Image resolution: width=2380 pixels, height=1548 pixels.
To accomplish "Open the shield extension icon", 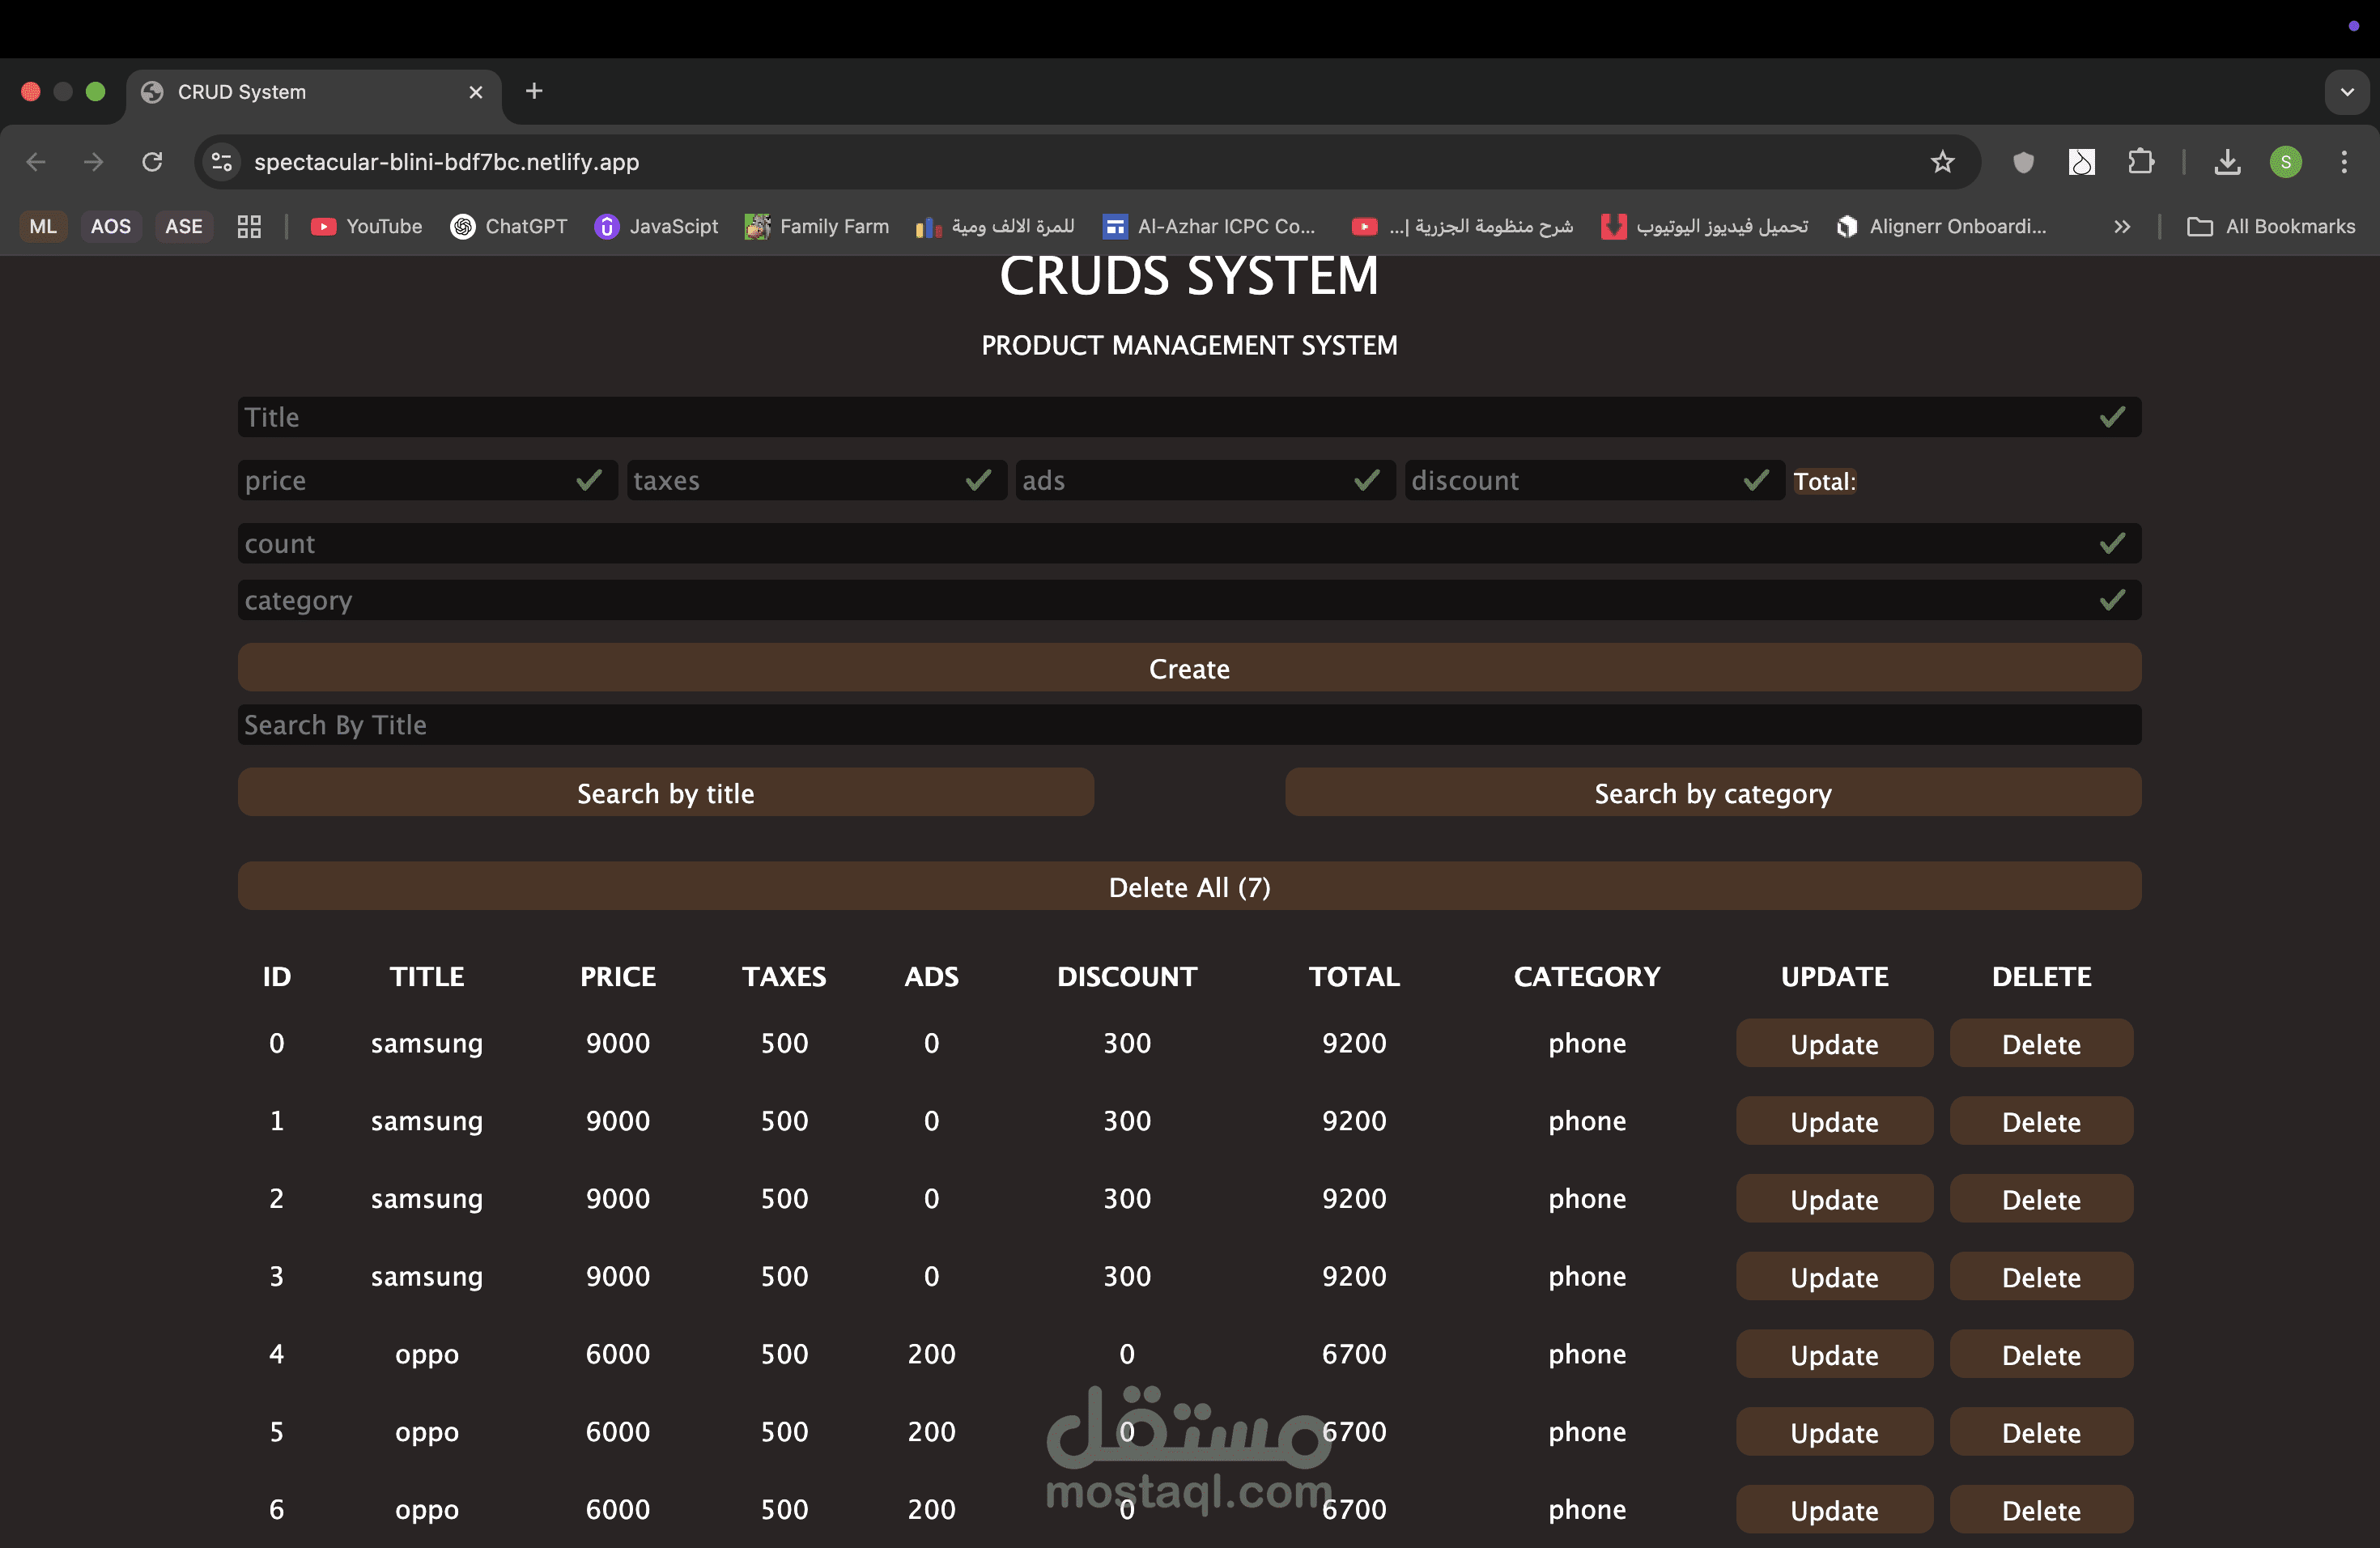I will (x=2023, y=162).
